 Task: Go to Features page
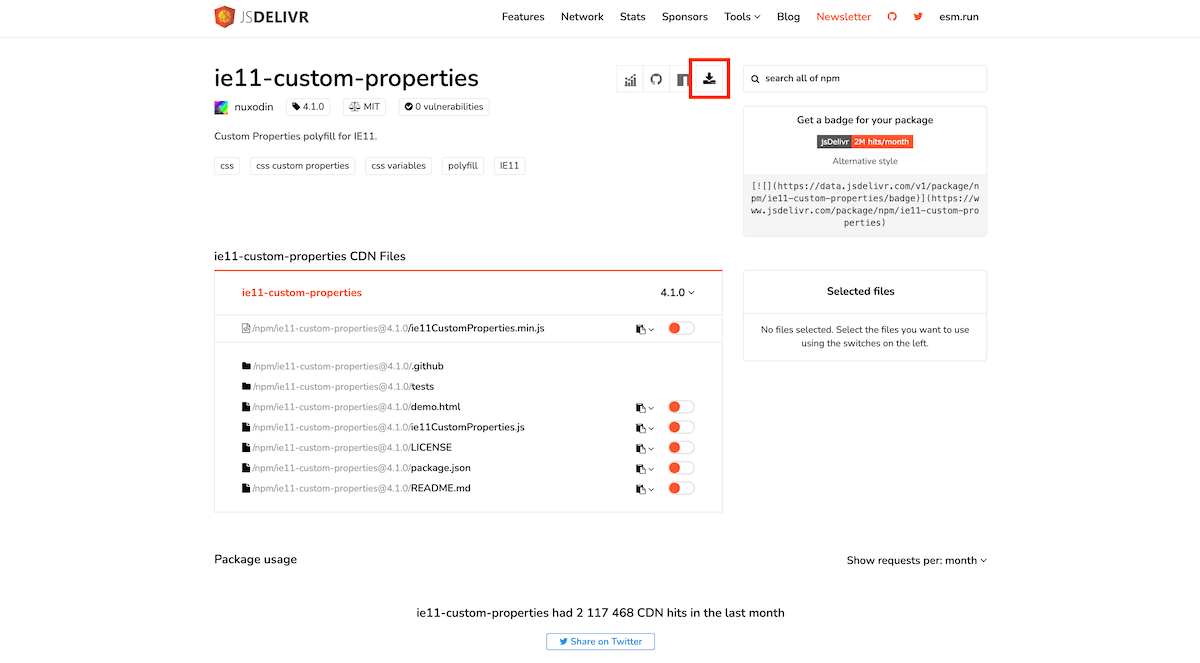click(523, 17)
